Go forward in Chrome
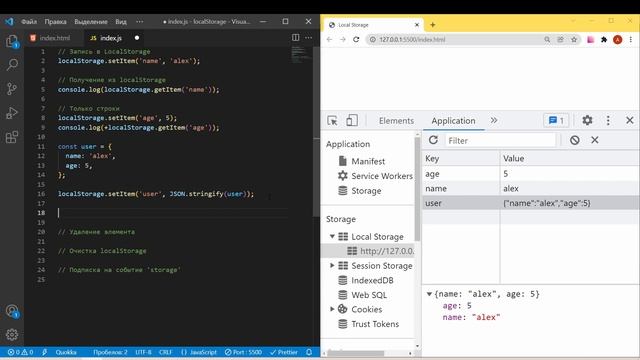Screen dimensions: 640x360 coord(343,40)
